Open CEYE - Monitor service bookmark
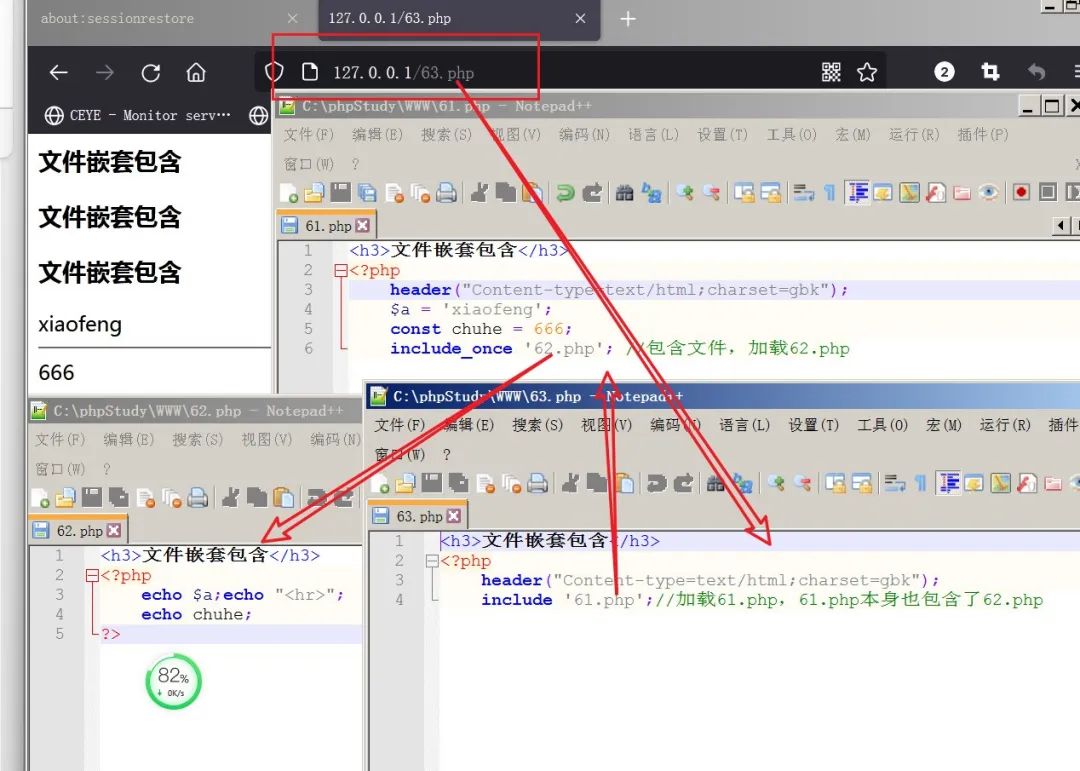1080x771 pixels. pos(138,115)
